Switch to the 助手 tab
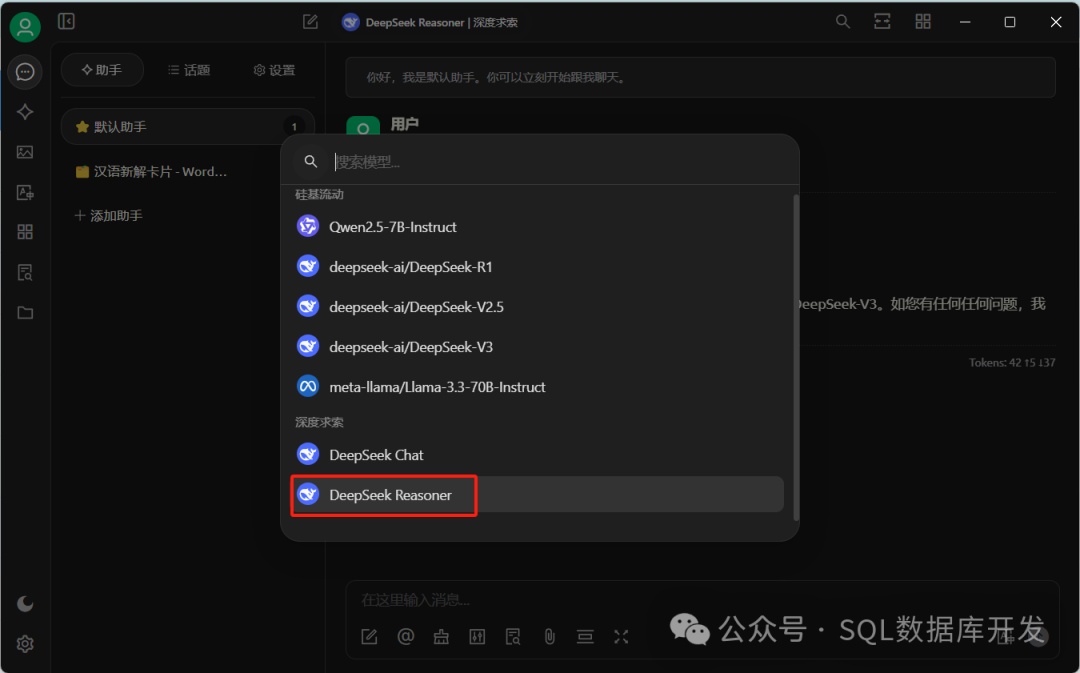The width and height of the screenshot is (1080, 673). 102,70
